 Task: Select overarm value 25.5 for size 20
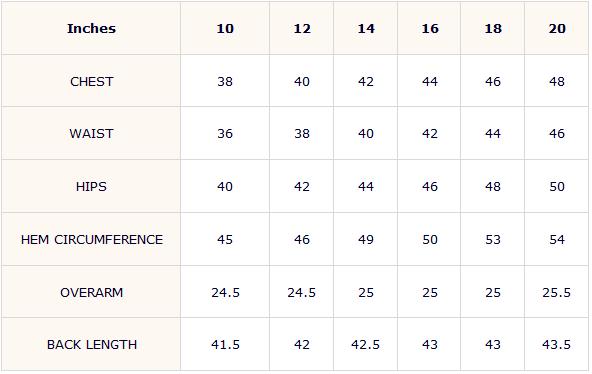(x=557, y=292)
